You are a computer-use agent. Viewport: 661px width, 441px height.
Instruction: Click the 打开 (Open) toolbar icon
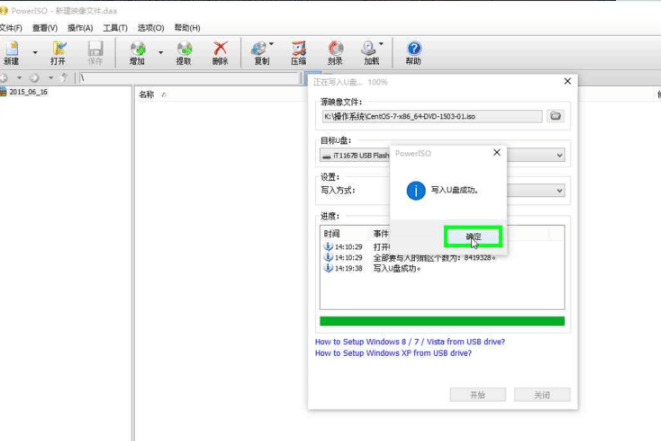click(x=58, y=52)
